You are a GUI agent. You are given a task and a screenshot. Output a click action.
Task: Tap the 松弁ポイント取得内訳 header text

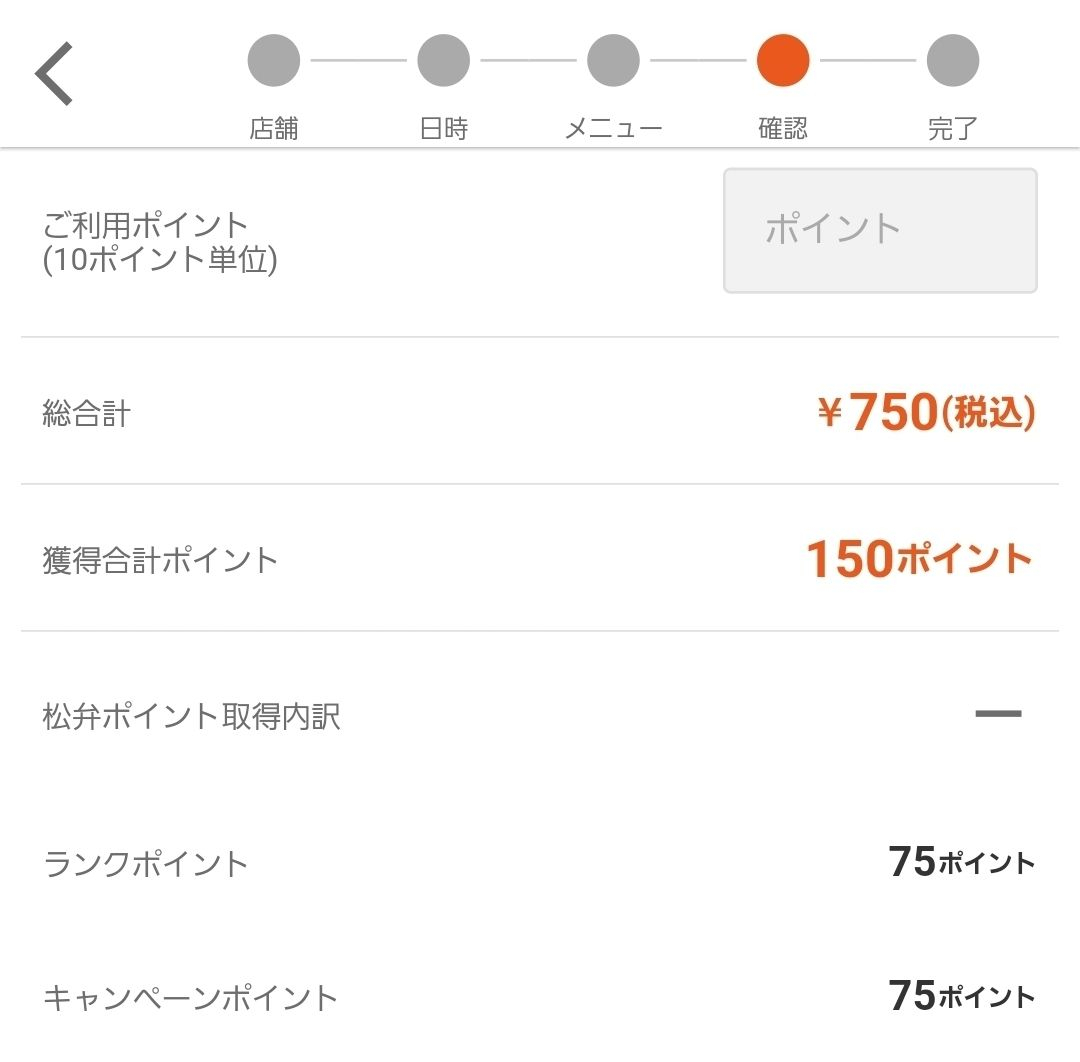(192, 717)
